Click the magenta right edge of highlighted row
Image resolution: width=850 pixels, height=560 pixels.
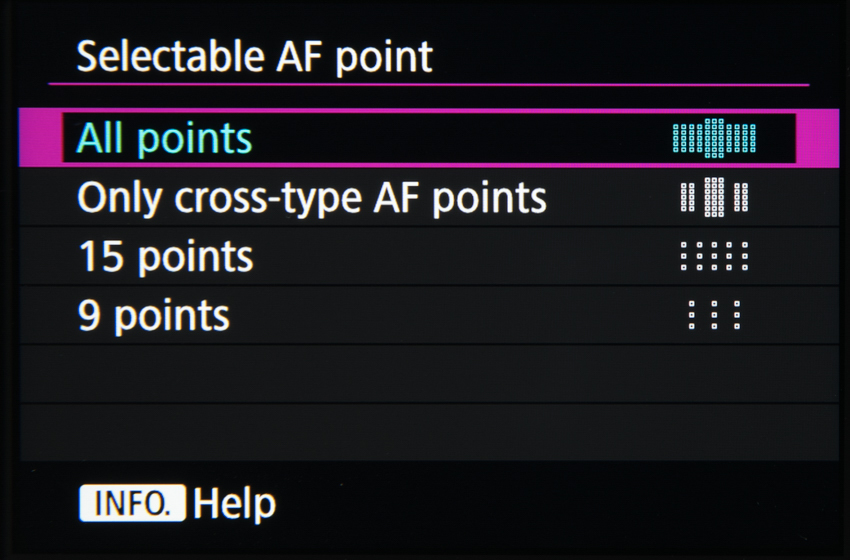818,138
